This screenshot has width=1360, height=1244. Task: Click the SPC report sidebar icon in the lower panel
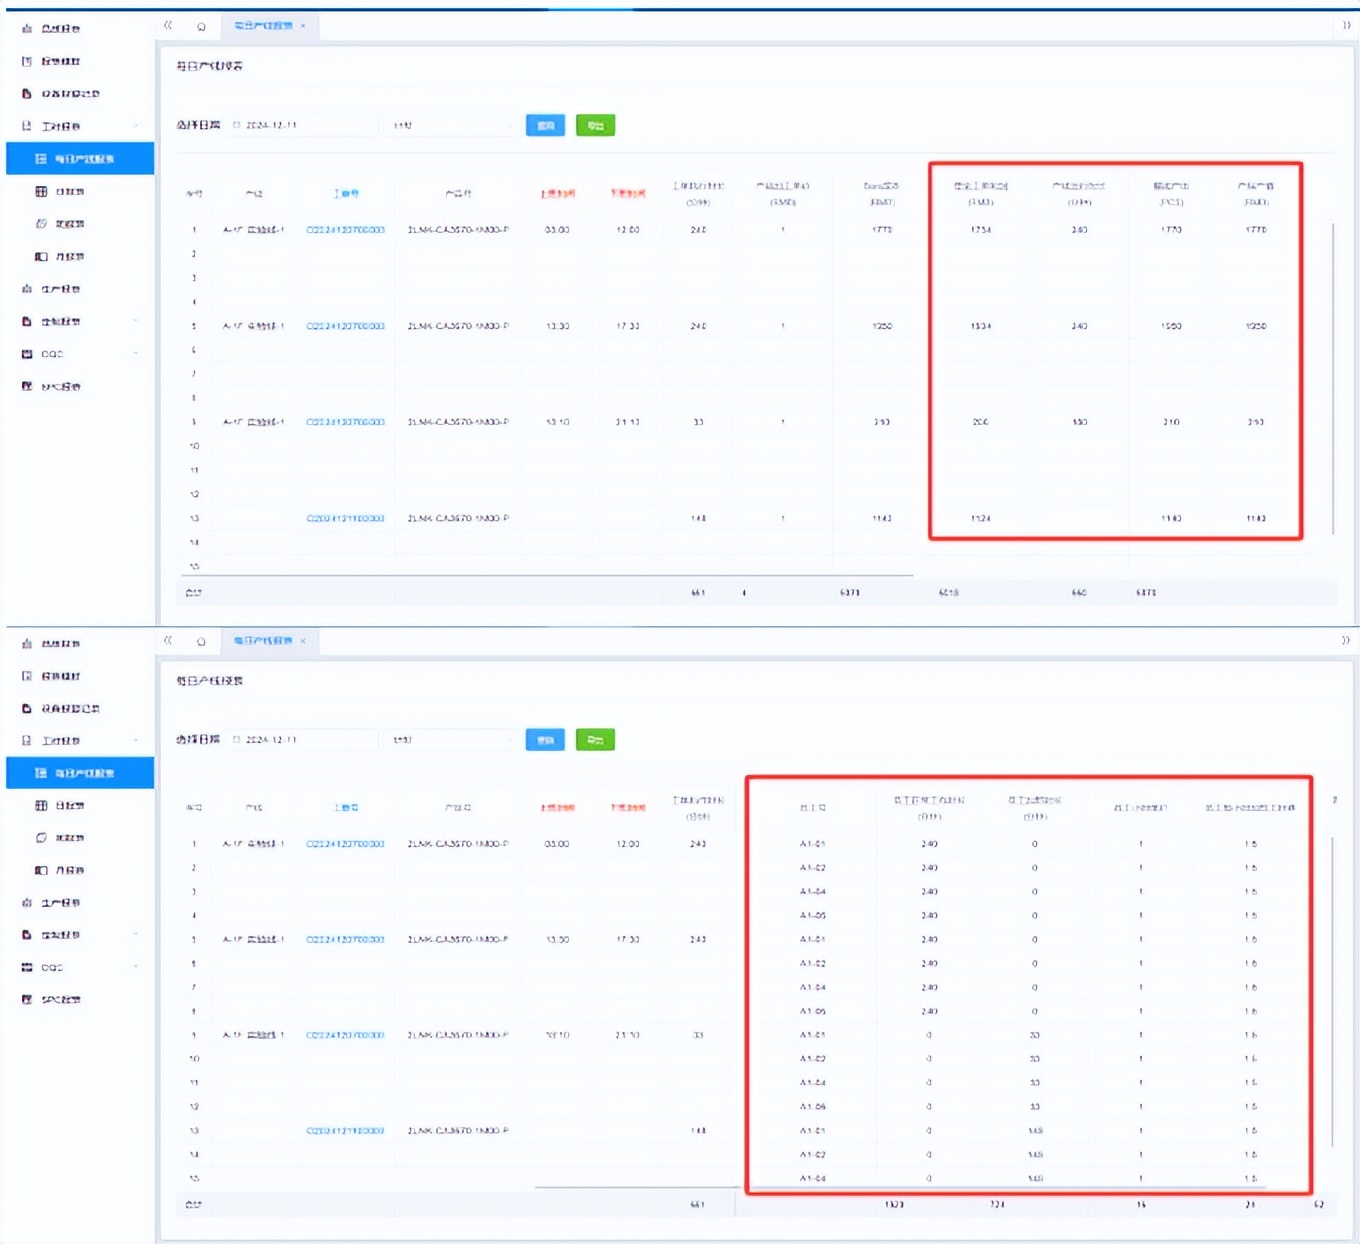click(x=27, y=999)
